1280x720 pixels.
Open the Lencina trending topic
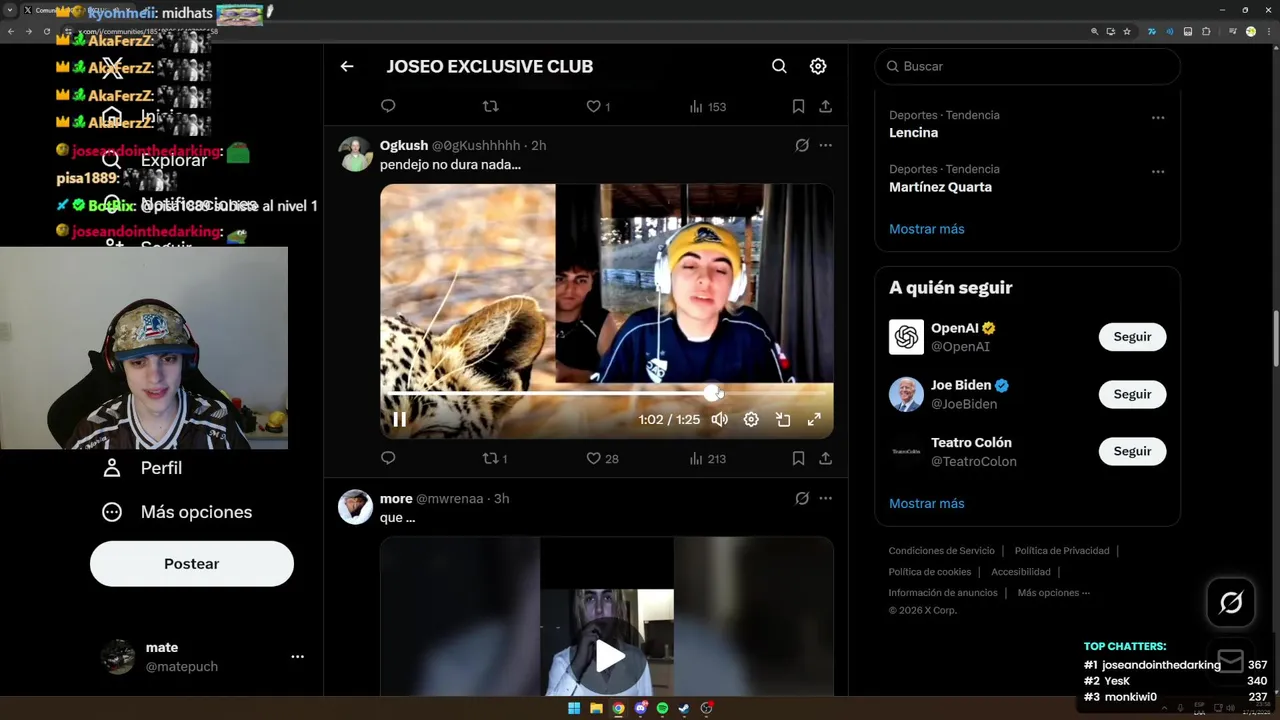point(913,132)
